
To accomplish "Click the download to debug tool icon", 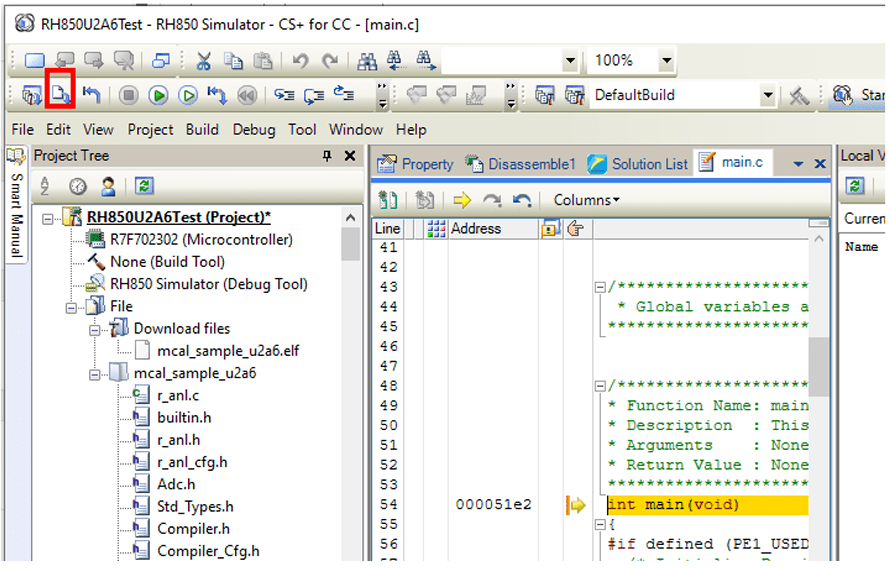I will point(62,95).
